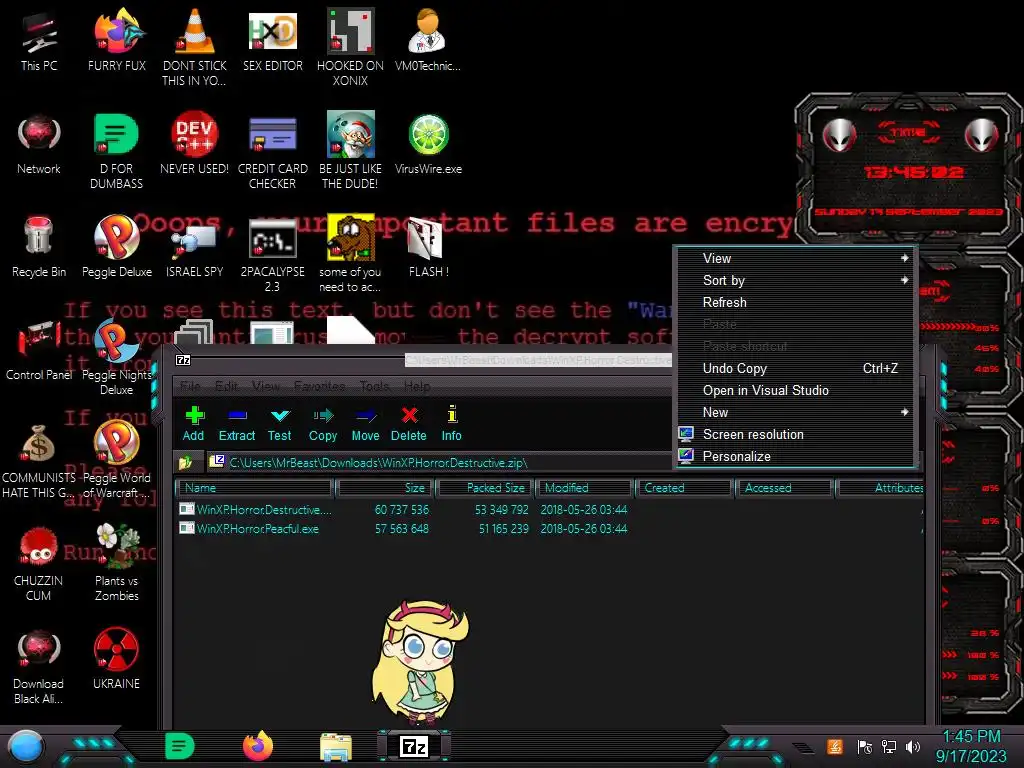The image size is (1024, 768).
Task: Open the Favorites menu in 7-Zip
Action: pos(319,386)
